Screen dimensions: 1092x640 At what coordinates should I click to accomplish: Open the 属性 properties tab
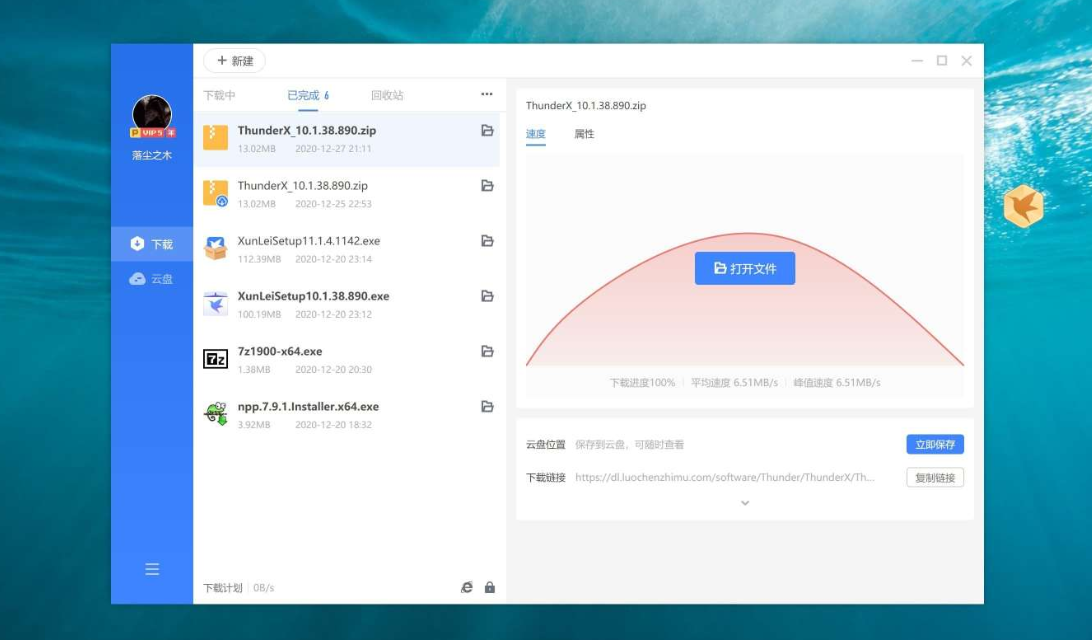(584, 134)
